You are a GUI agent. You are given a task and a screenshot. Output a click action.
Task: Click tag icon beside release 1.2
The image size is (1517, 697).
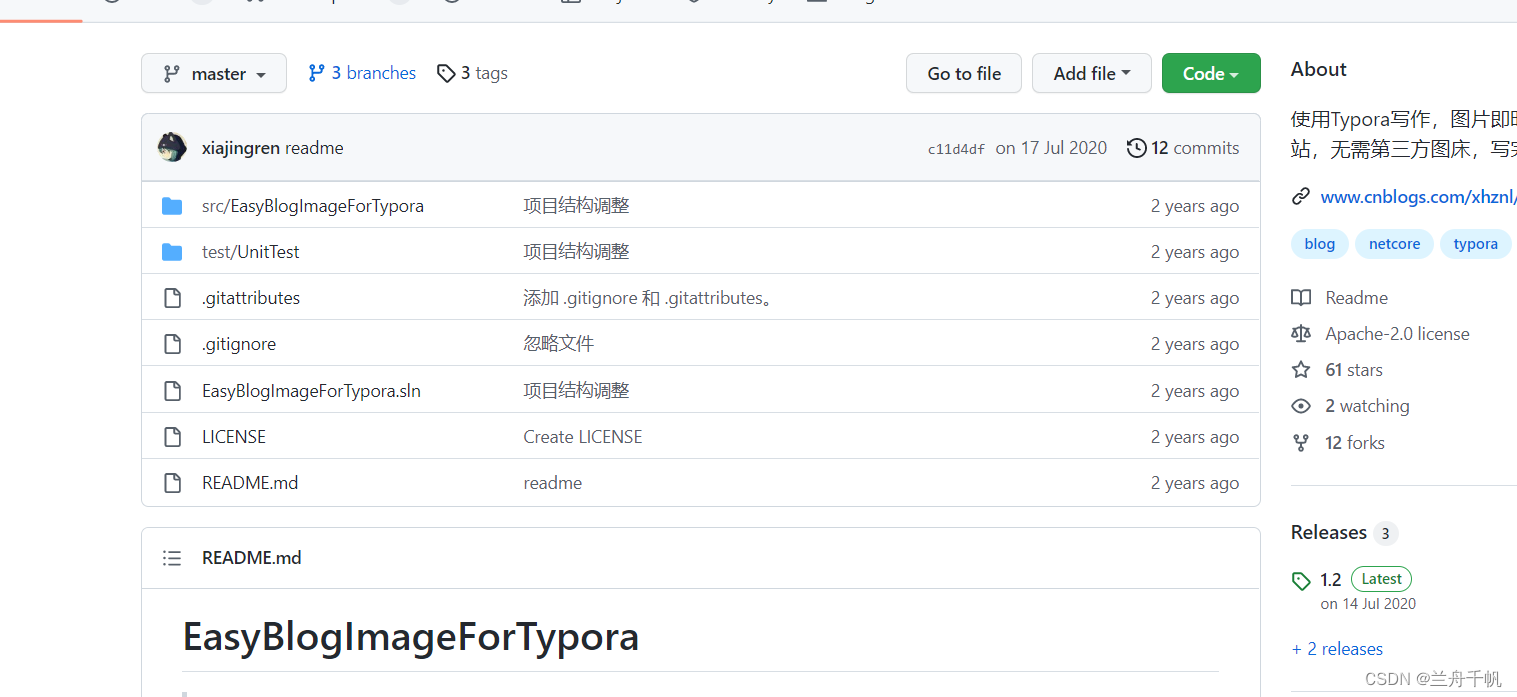tap(1301, 580)
